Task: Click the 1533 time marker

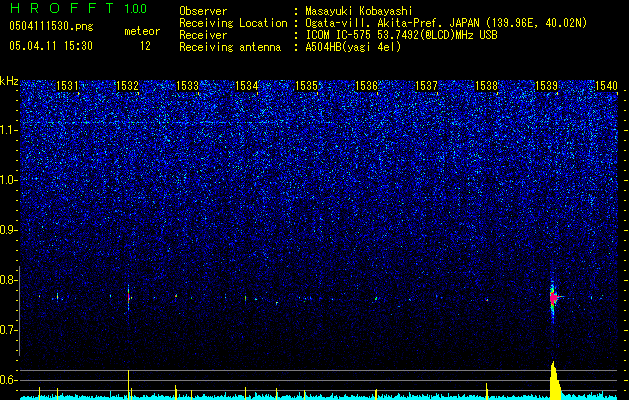Action: [187, 85]
